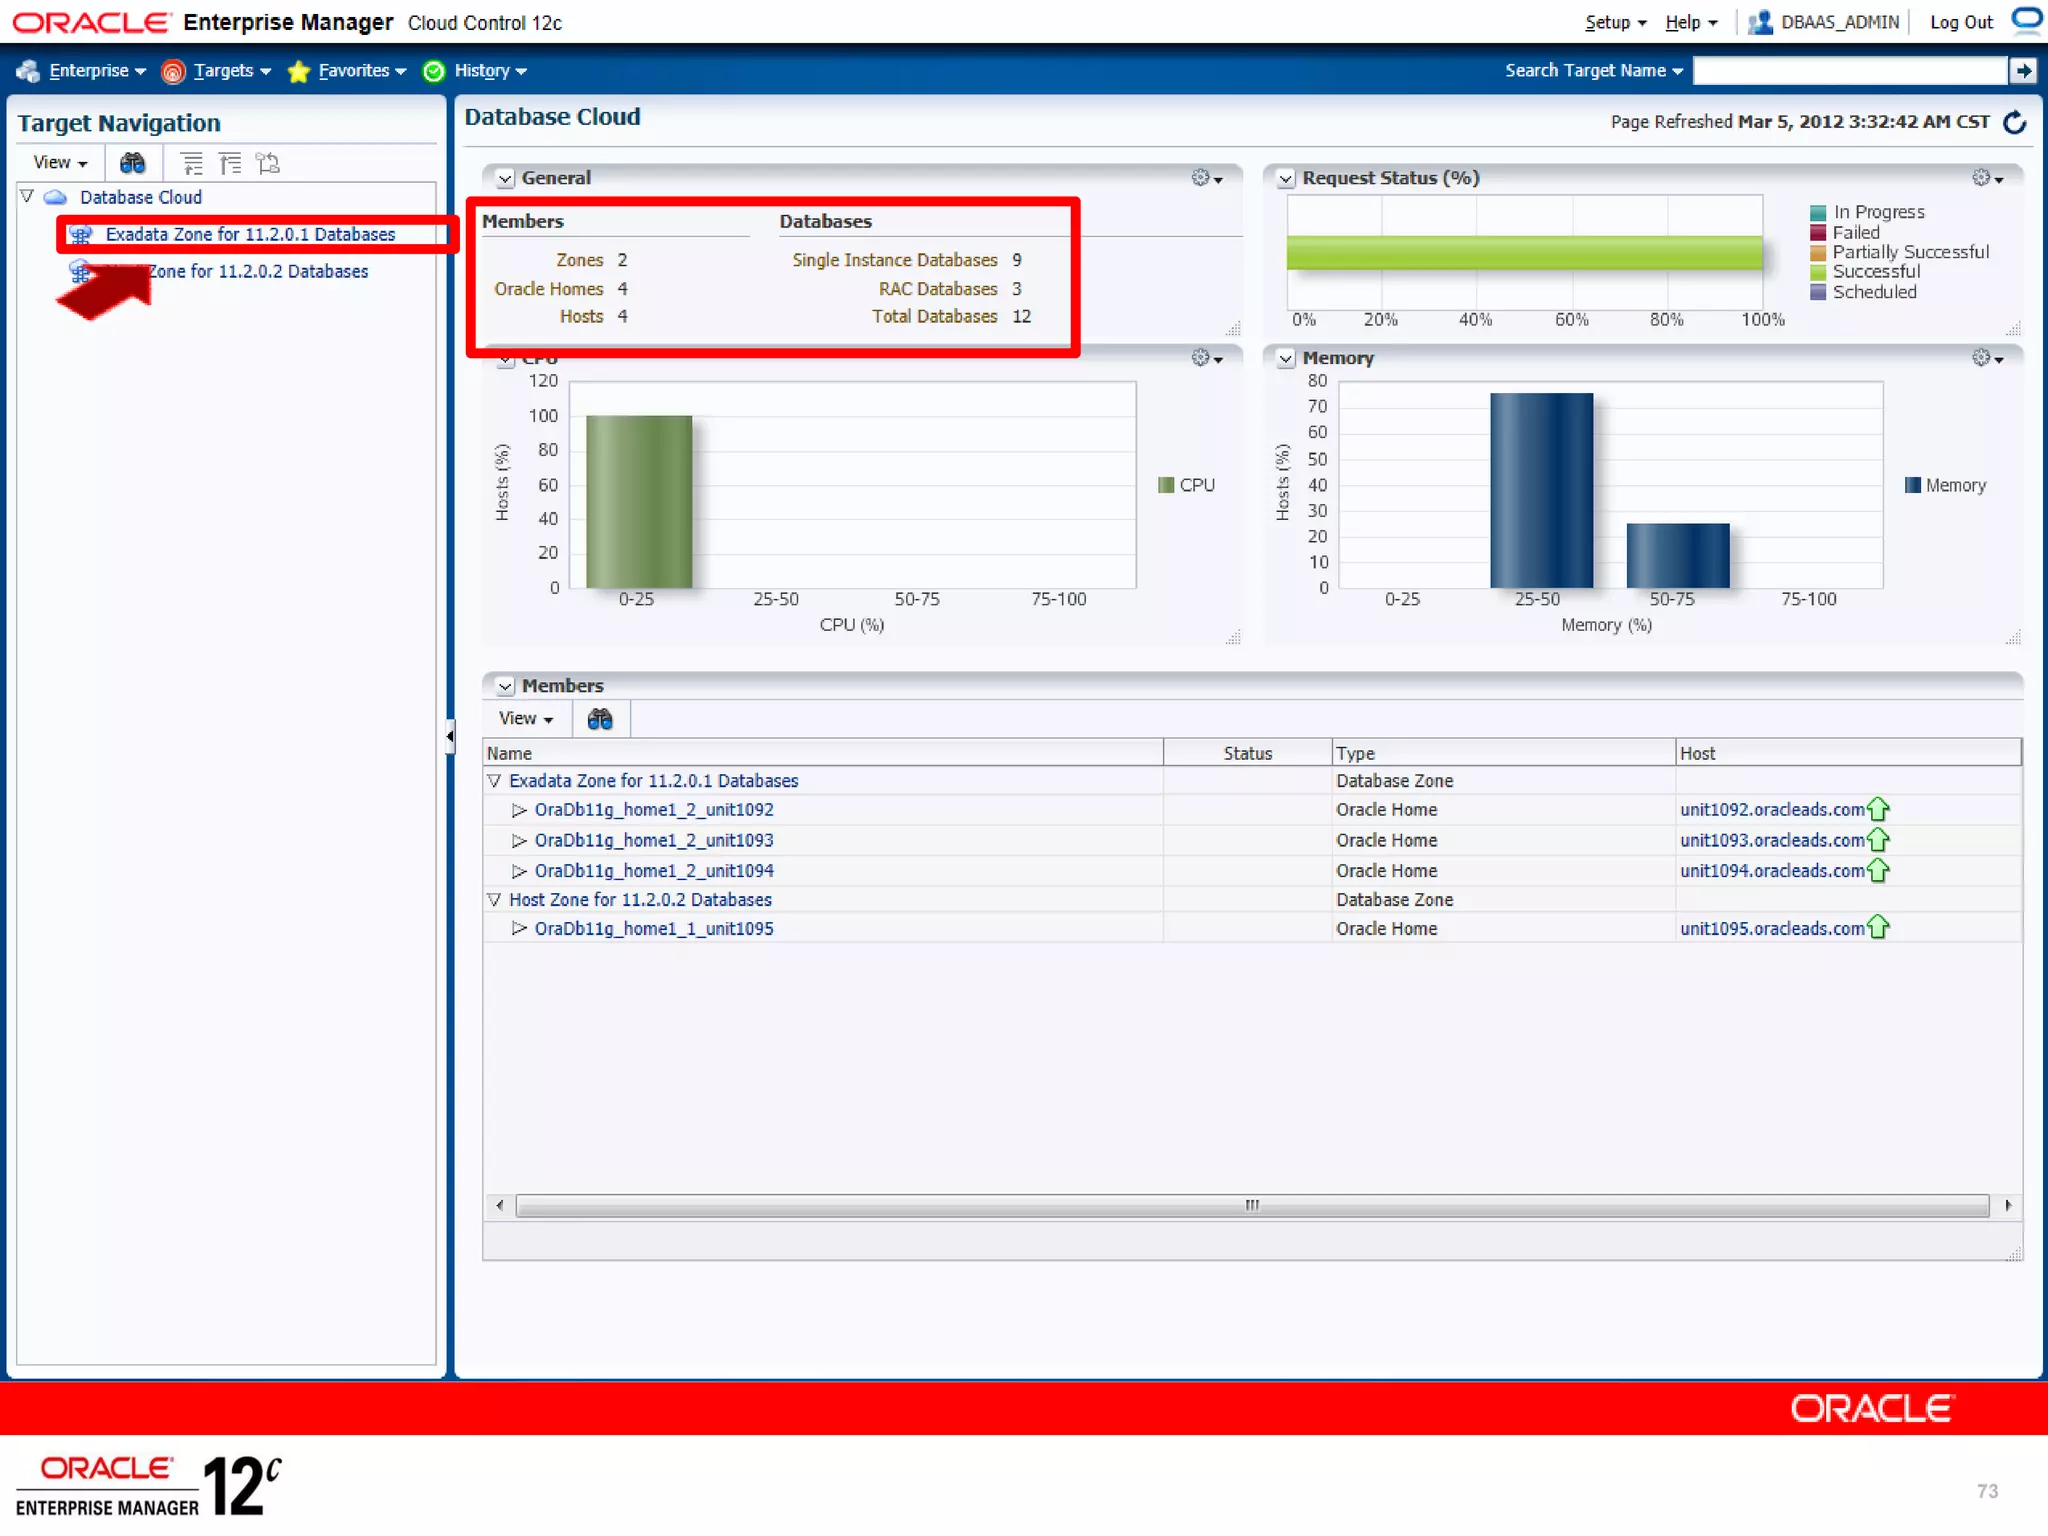Click binoculars icon in Members toolbar
2048x1536 pixels.
point(600,719)
